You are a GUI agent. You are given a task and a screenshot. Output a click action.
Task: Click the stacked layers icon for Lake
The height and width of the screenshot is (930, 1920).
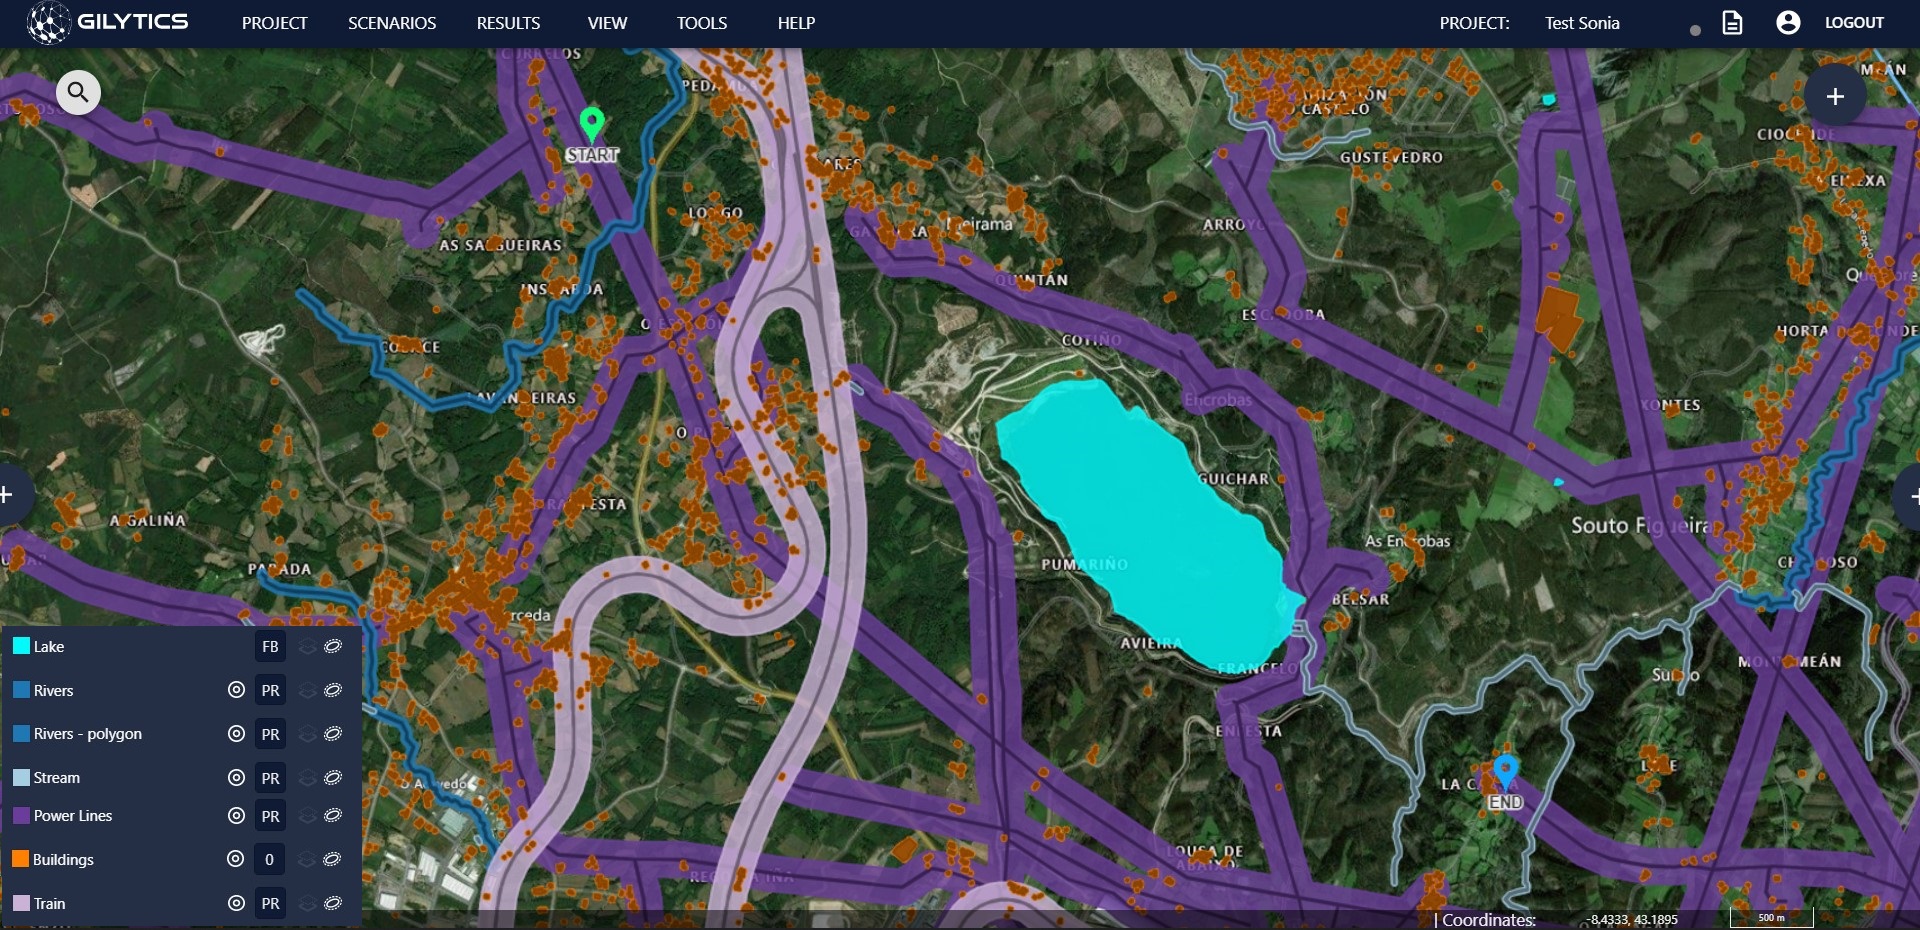click(x=308, y=647)
